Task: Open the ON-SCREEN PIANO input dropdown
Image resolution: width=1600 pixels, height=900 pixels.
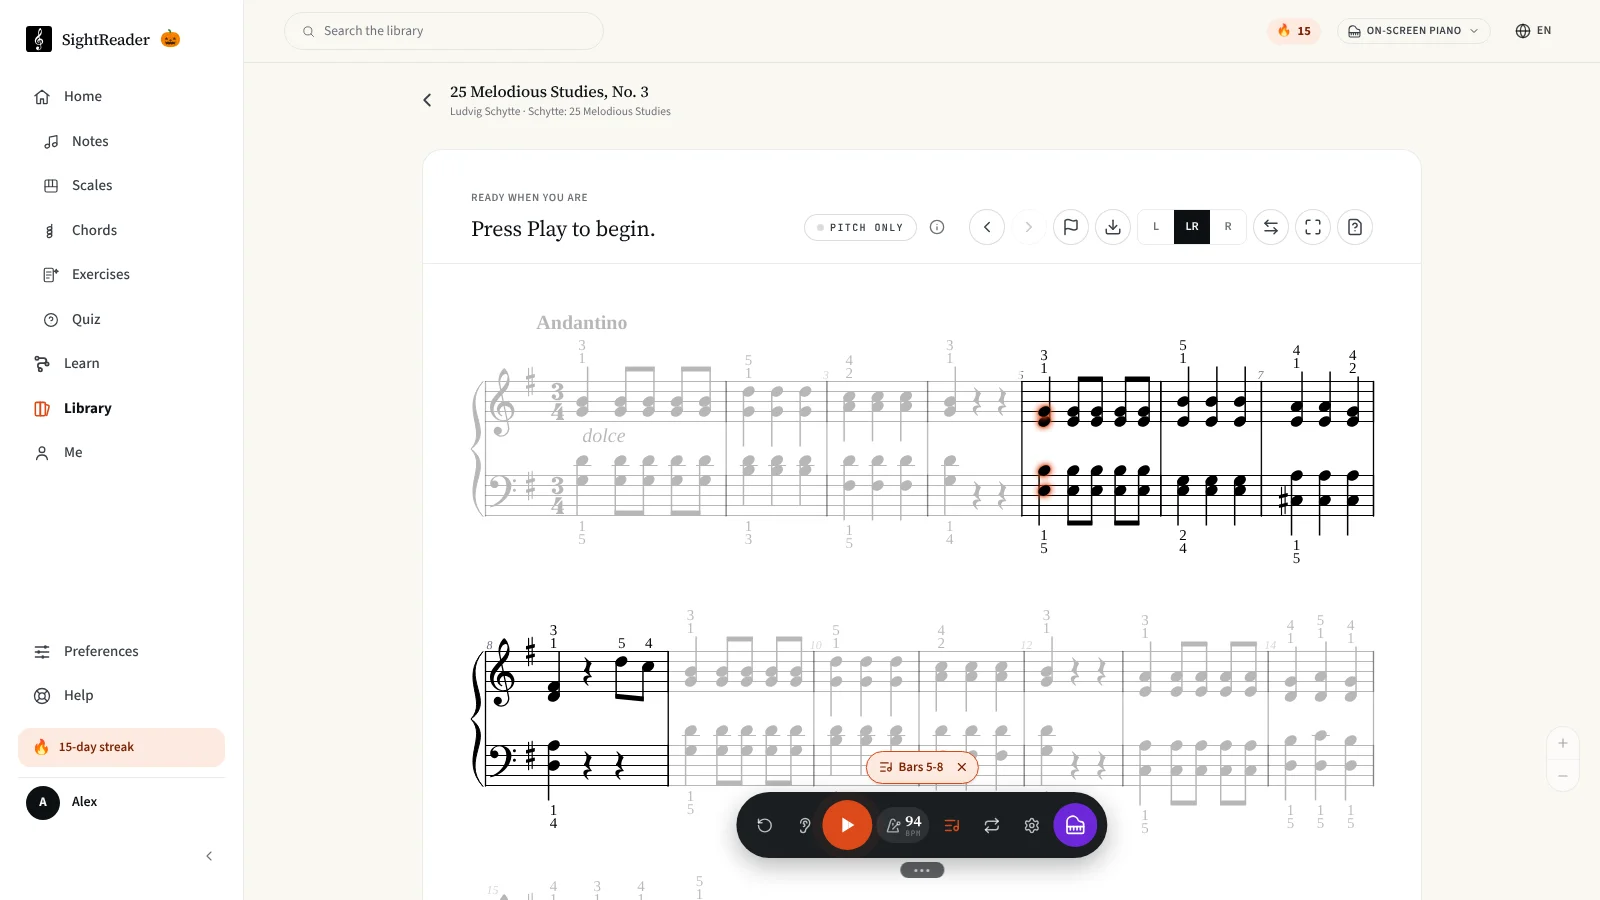Action: point(1414,31)
